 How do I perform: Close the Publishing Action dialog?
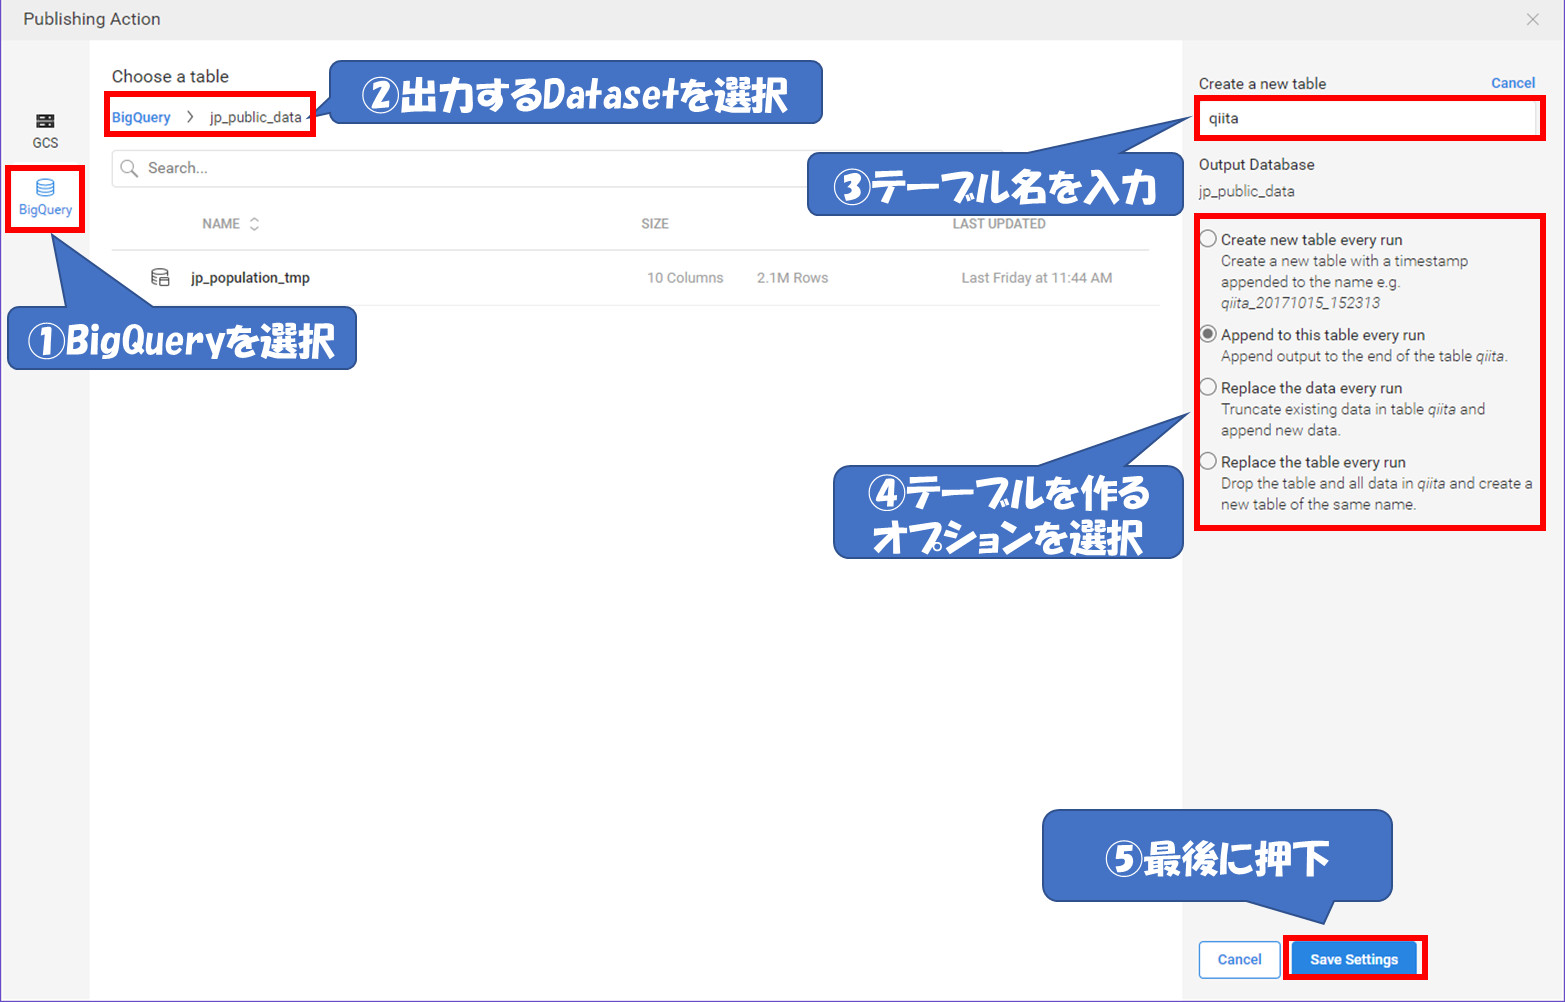coord(1532,19)
